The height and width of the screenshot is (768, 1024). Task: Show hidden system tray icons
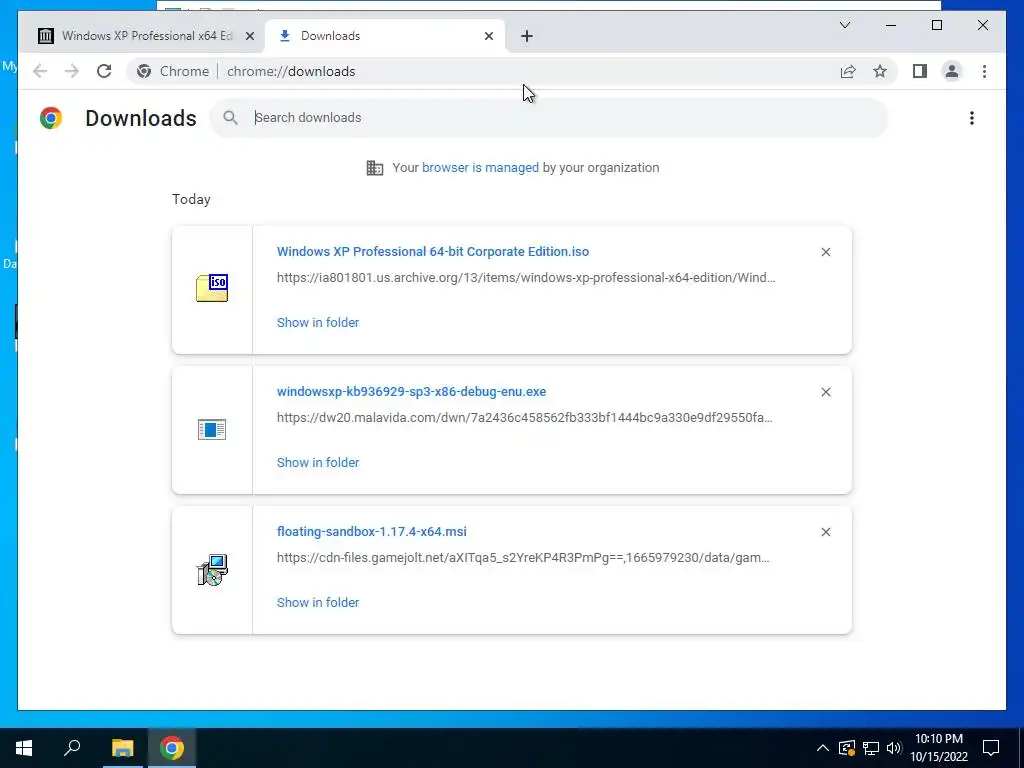point(823,748)
